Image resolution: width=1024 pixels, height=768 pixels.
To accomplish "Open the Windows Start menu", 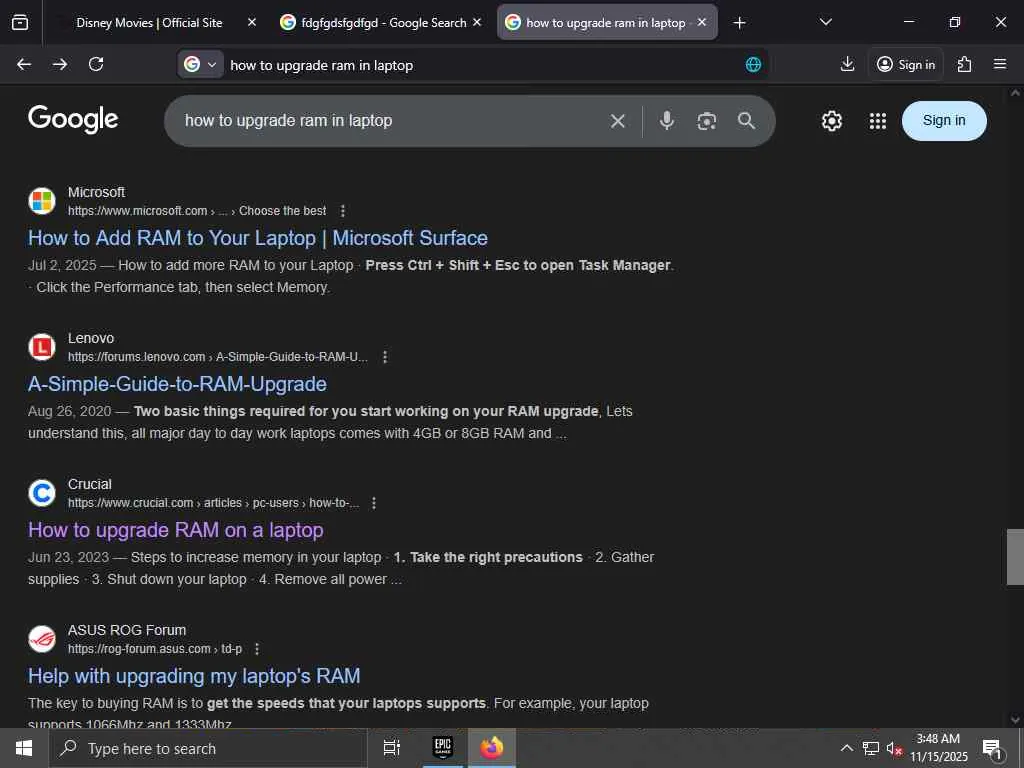I will coord(24,748).
